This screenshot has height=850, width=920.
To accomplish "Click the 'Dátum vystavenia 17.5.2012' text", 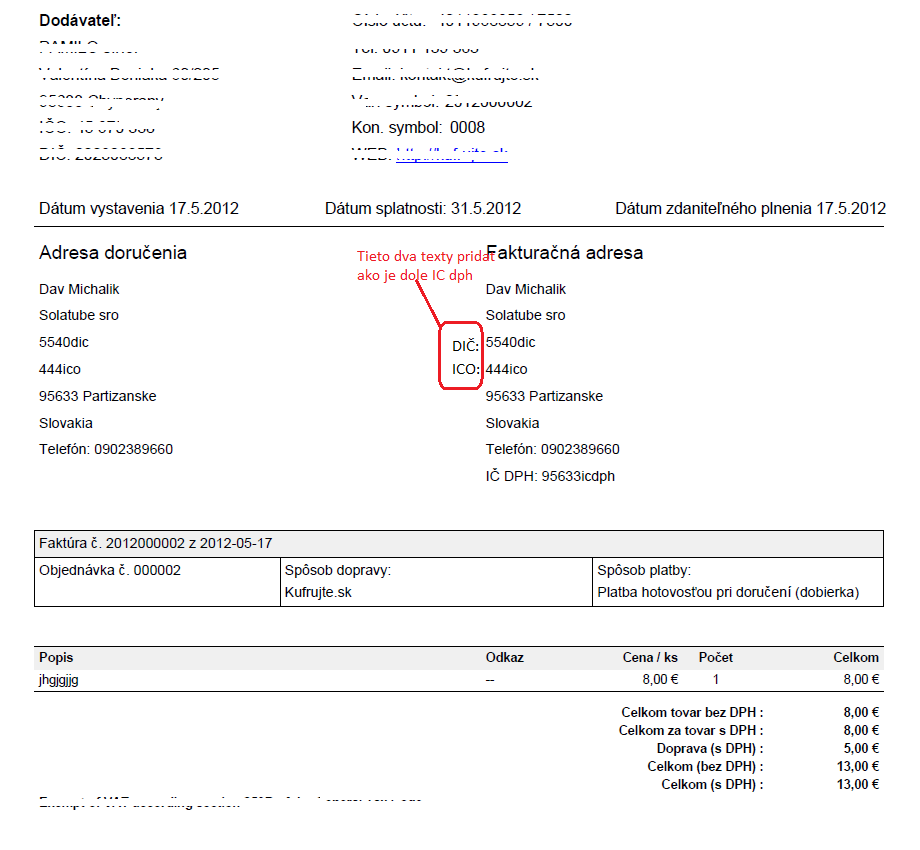I will 139,209.
